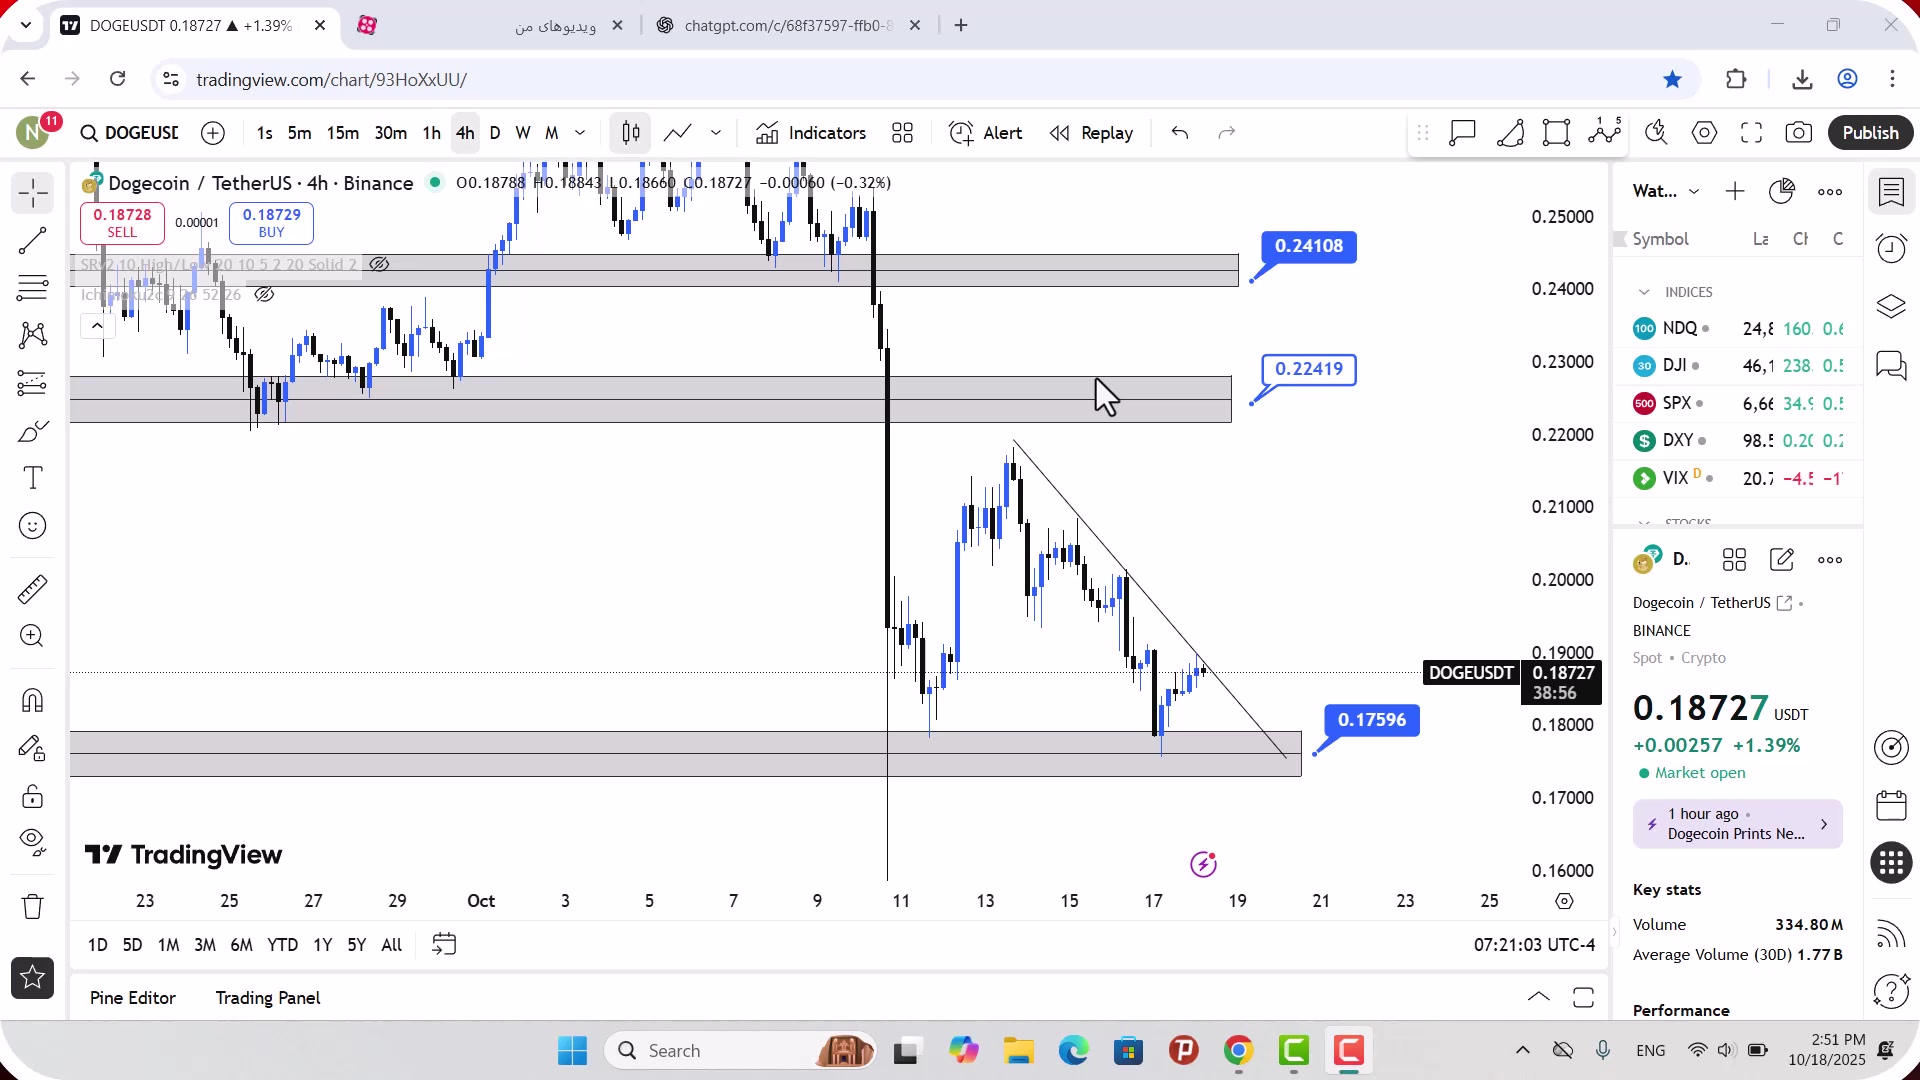Toggle hide all drawings eye icon
Image resolution: width=1920 pixels, height=1080 pixels.
click(33, 843)
